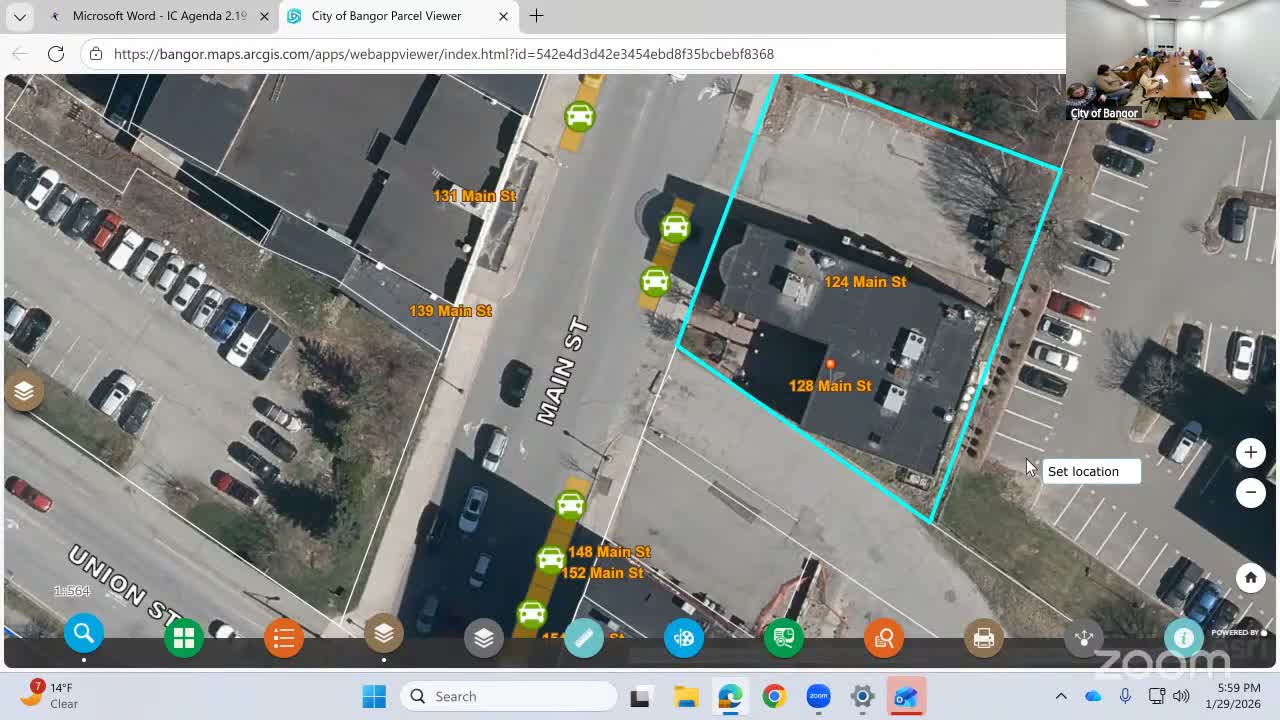The height and width of the screenshot is (720, 1280).
Task: Open the Draw widget
Action: pos(684,637)
